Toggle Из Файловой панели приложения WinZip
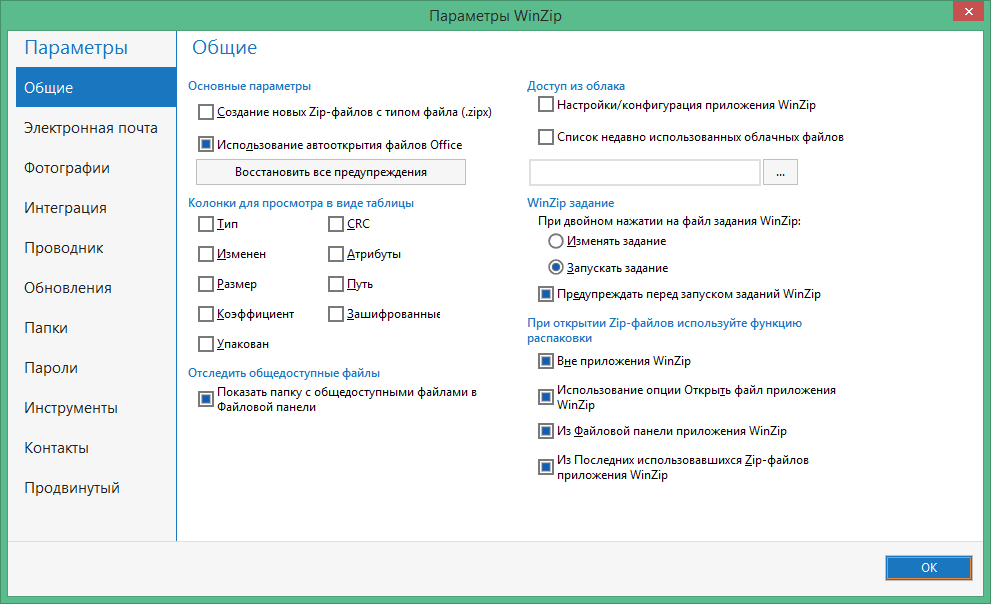 pyautogui.click(x=546, y=431)
